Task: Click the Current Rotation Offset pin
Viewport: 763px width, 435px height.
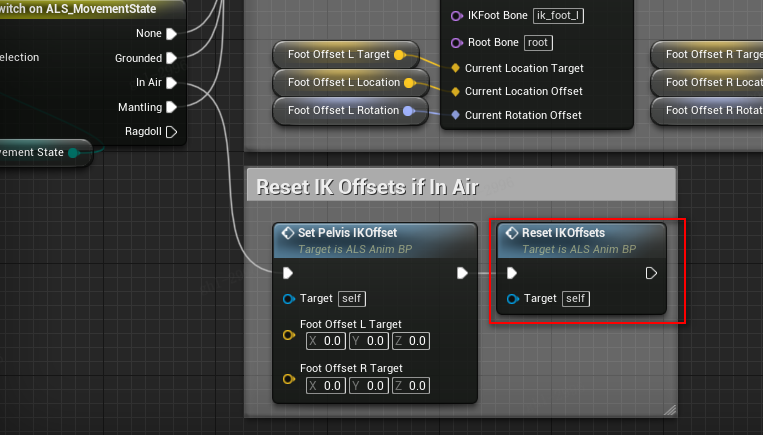Action: pos(455,115)
